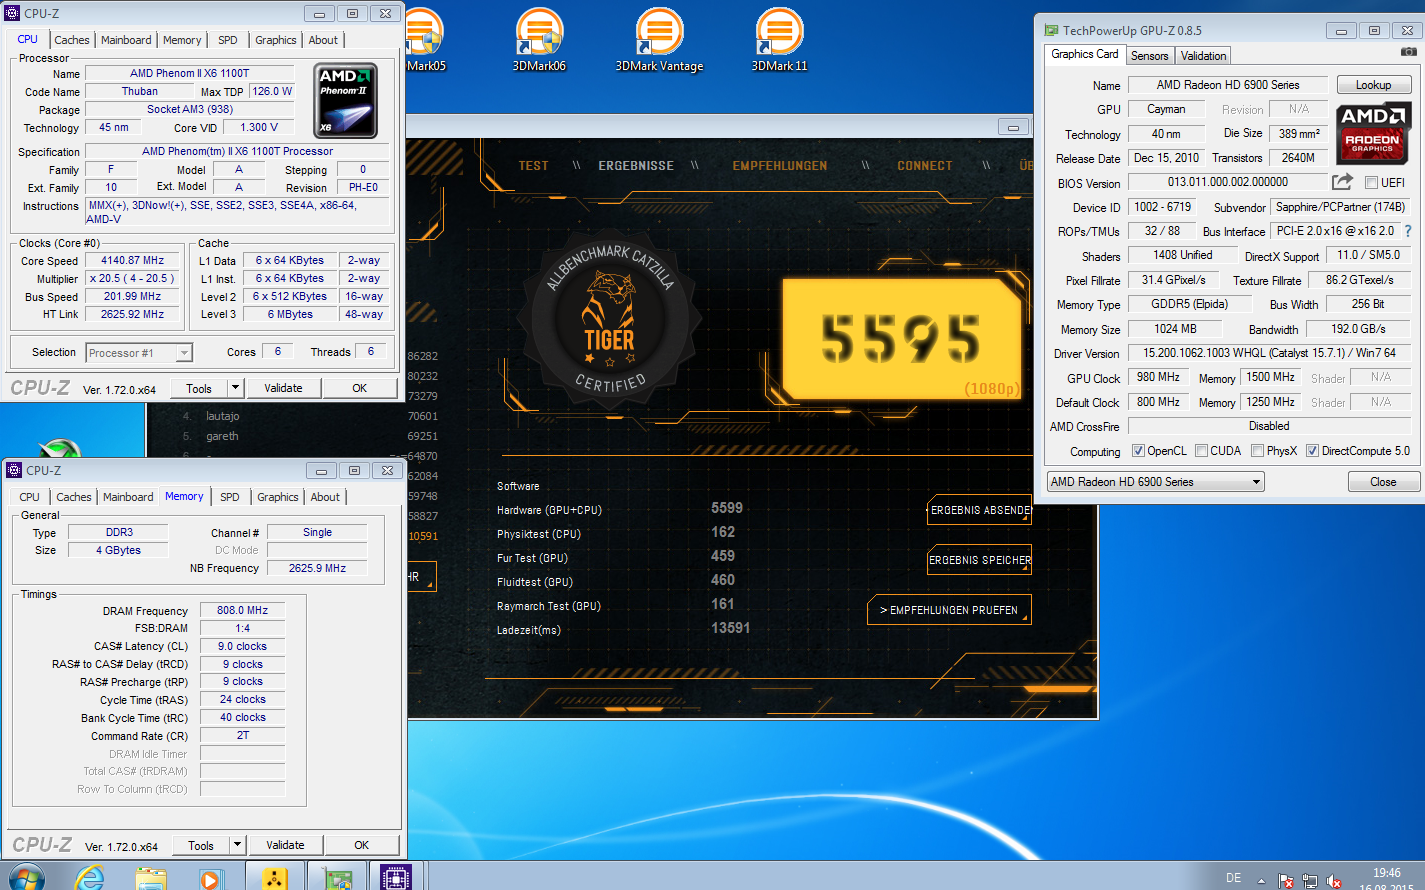This screenshot has height=890, width=1425.
Task: Select EMPFEHLUNGEN in Catzilla navigation
Action: [780, 166]
